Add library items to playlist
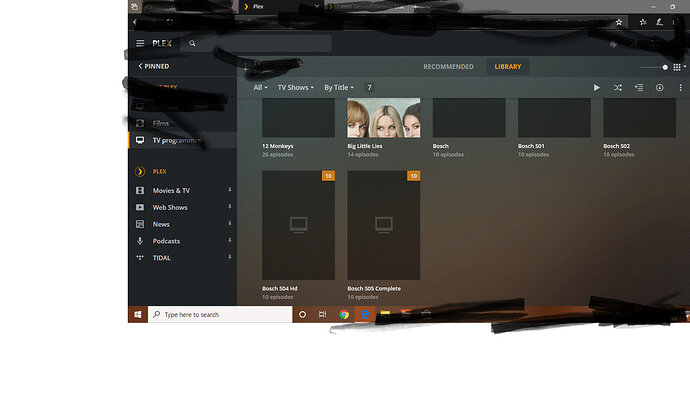 (639, 88)
